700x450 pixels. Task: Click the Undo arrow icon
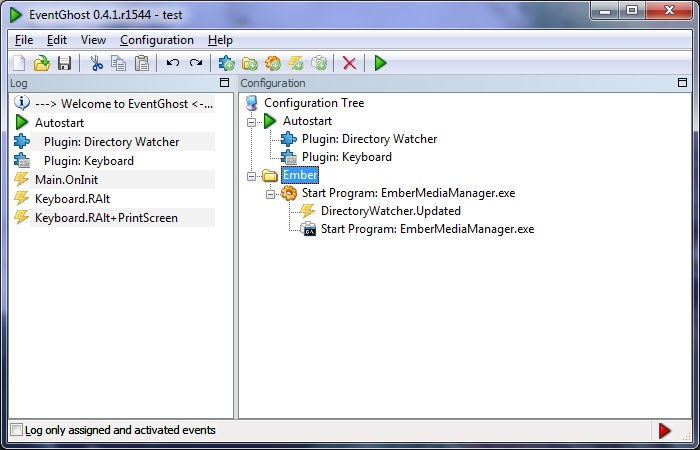[173, 63]
